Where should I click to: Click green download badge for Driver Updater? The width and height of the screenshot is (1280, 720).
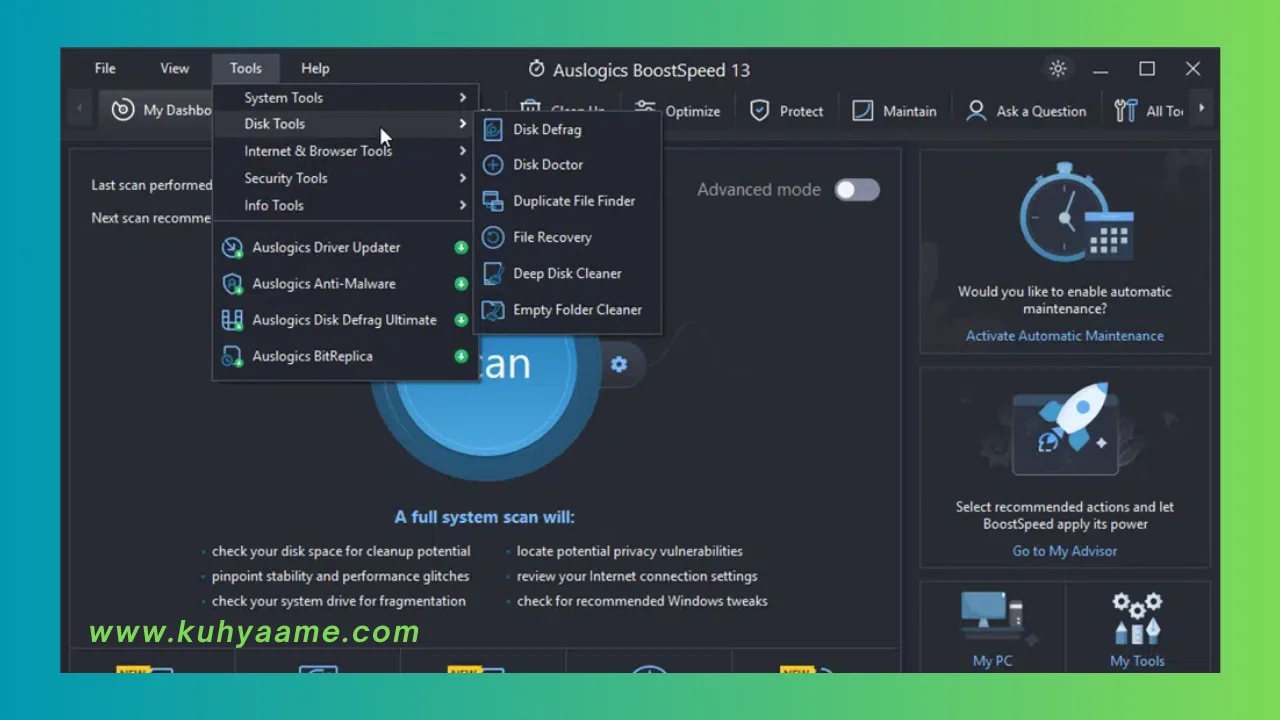tap(461, 247)
